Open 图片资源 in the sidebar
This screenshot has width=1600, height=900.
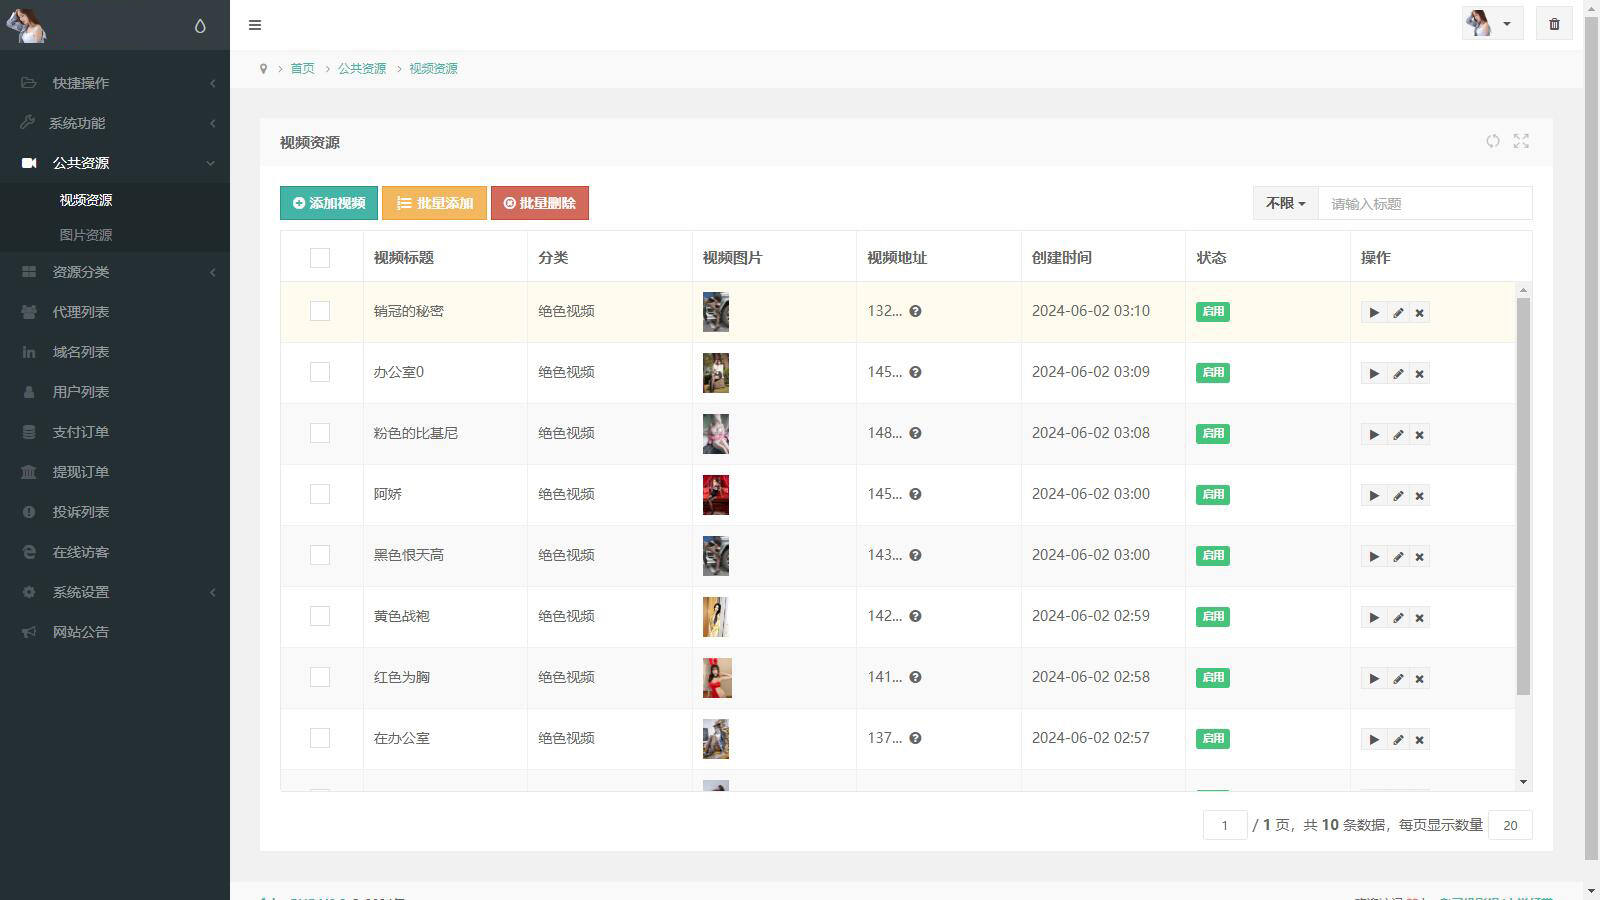pyautogui.click(x=86, y=235)
